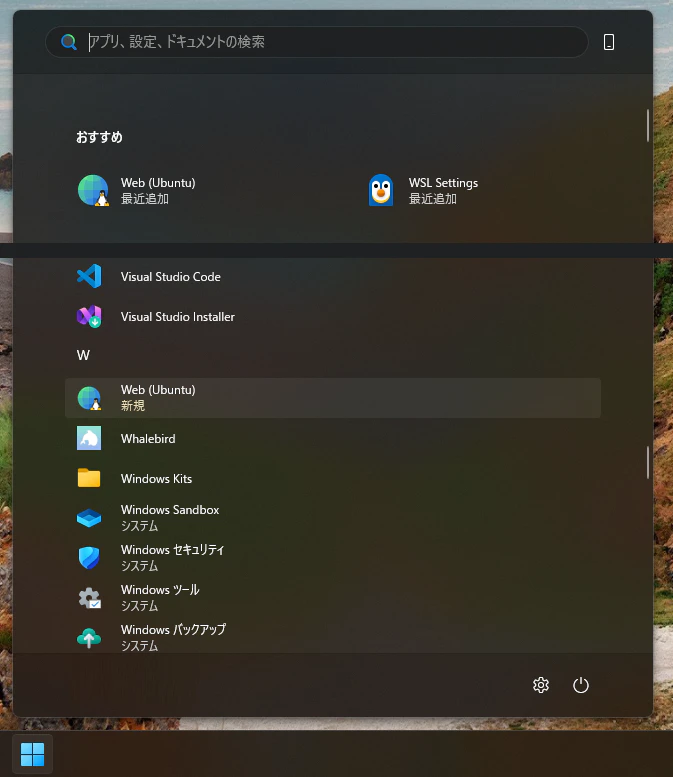This screenshot has width=673, height=777.
Task: Click the power button icon
Action: click(581, 685)
